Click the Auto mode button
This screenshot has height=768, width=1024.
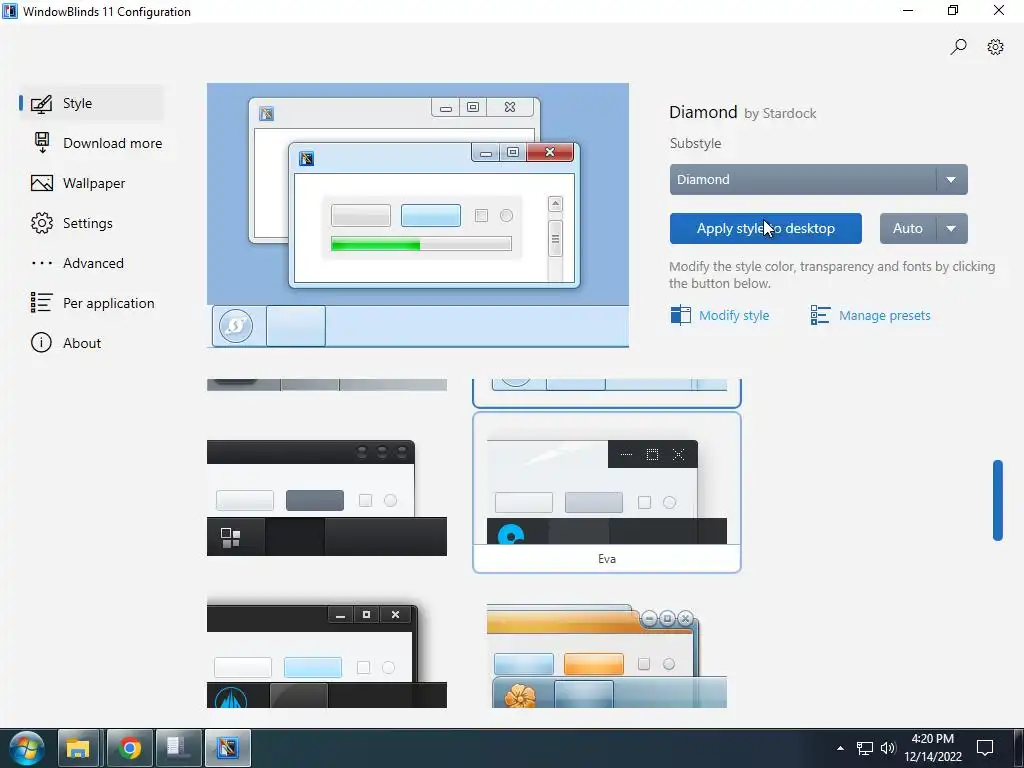pos(908,229)
